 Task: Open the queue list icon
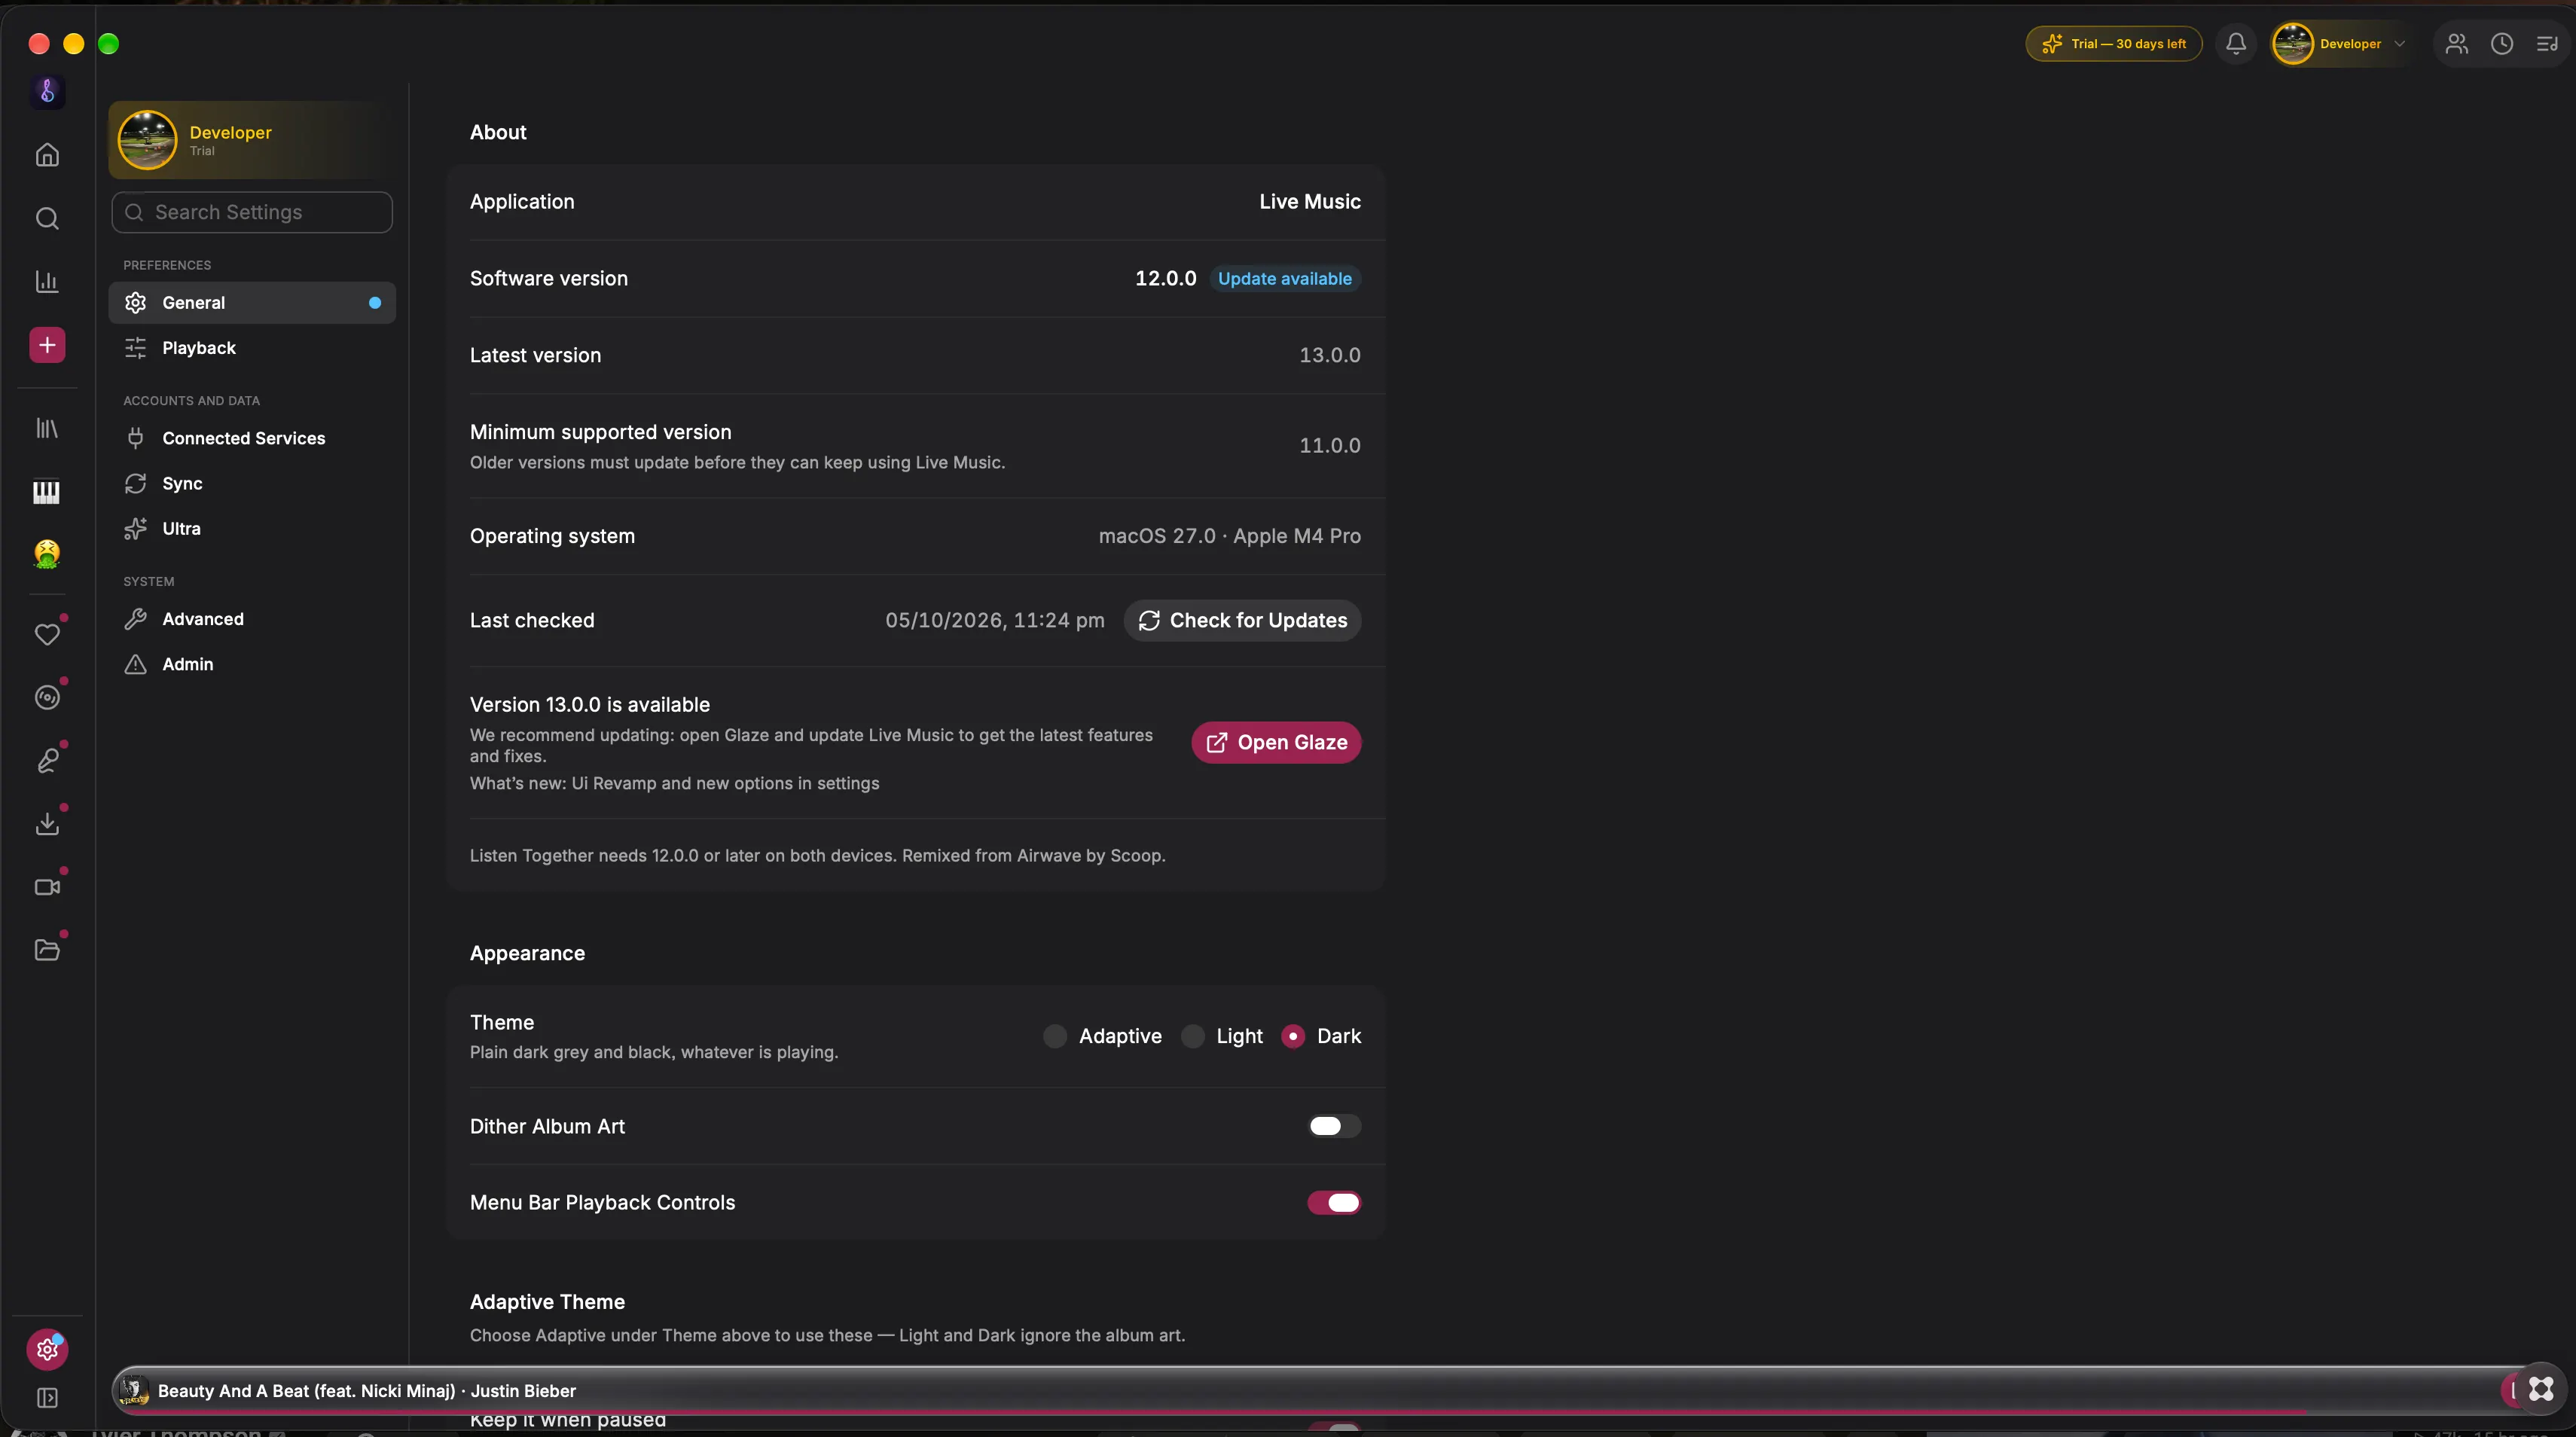(x=2547, y=43)
